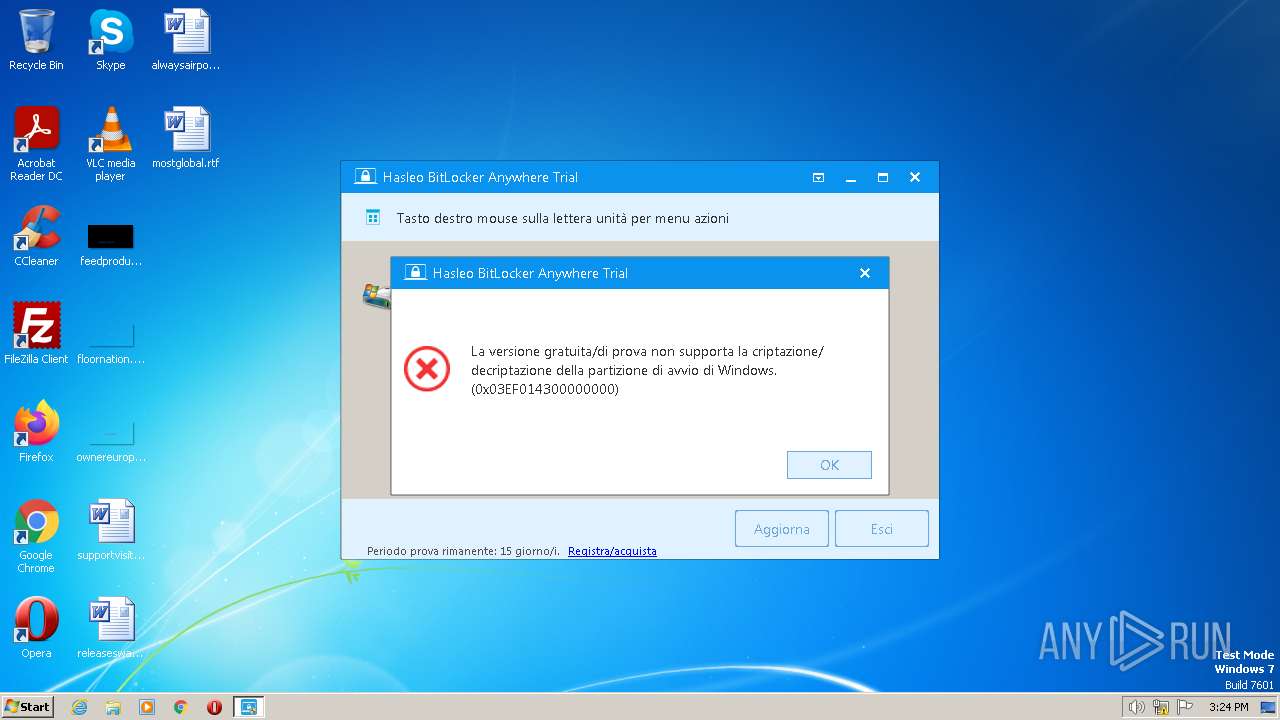Select the floornation file icon
1280x720 pixels.
(x=110, y=341)
